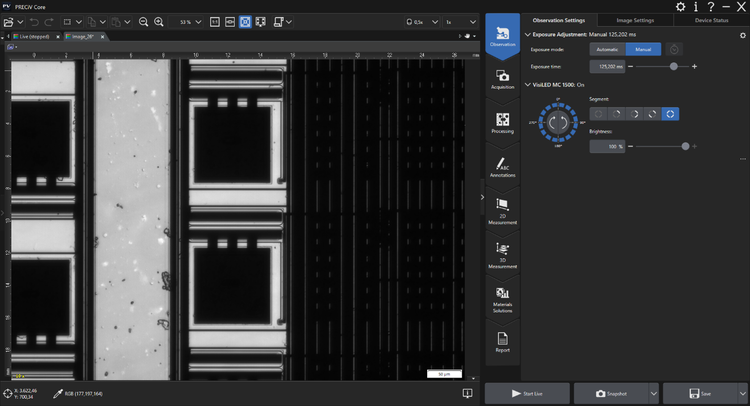Open the Materials Solutions panel
This screenshot has height=406, width=750.
coord(502,299)
